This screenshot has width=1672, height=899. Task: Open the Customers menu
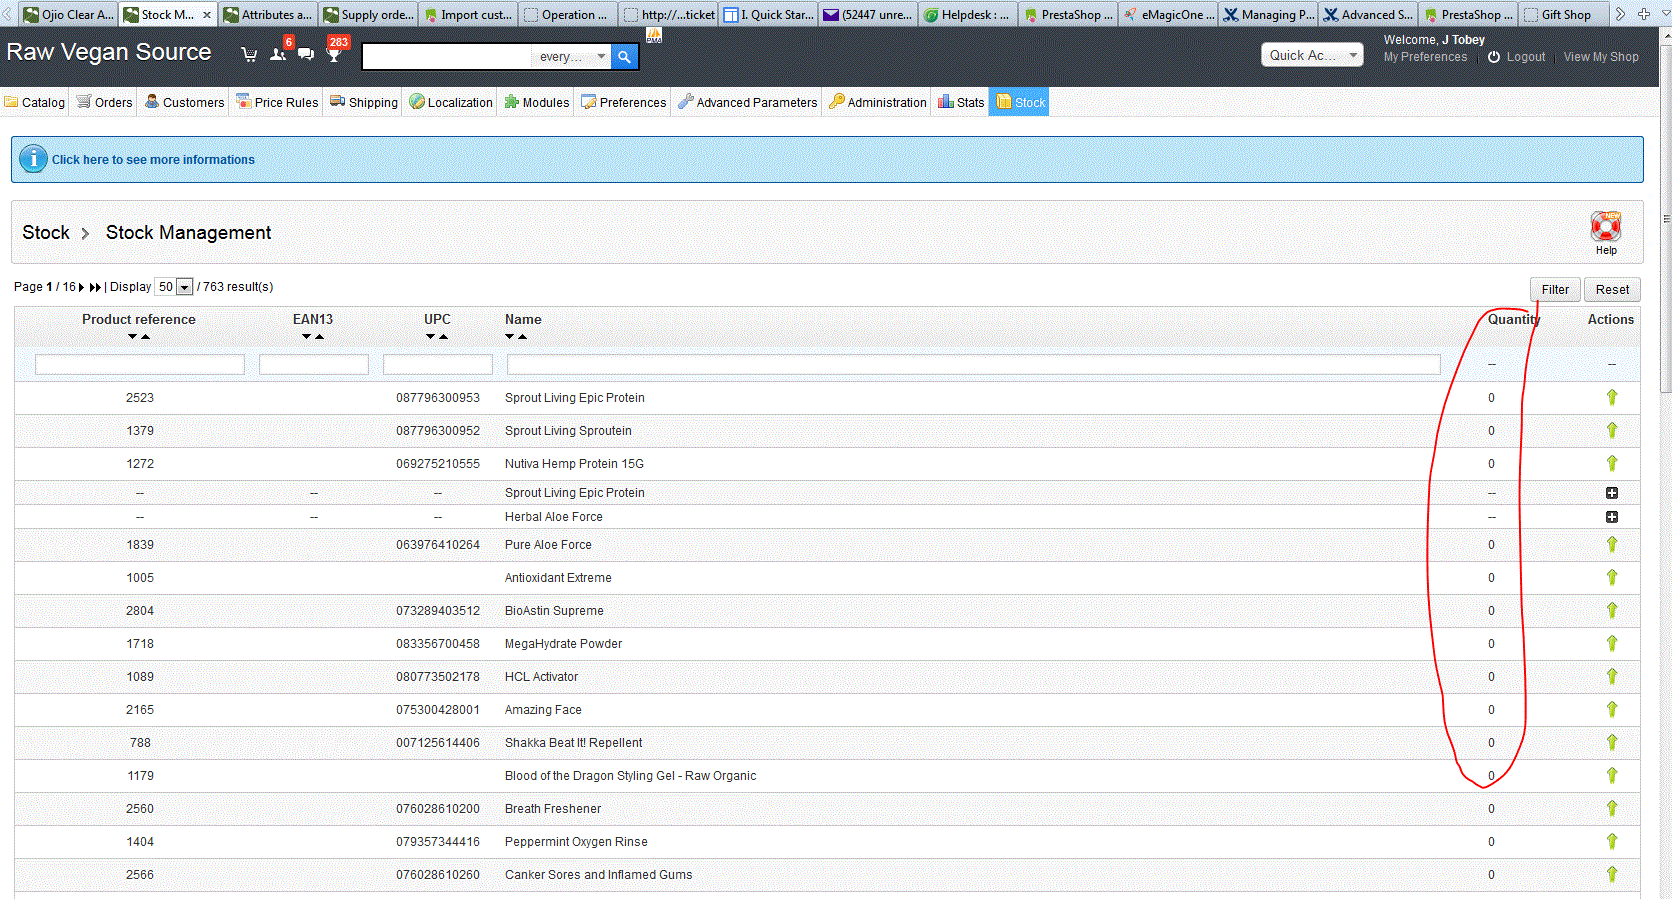coord(185,102)
